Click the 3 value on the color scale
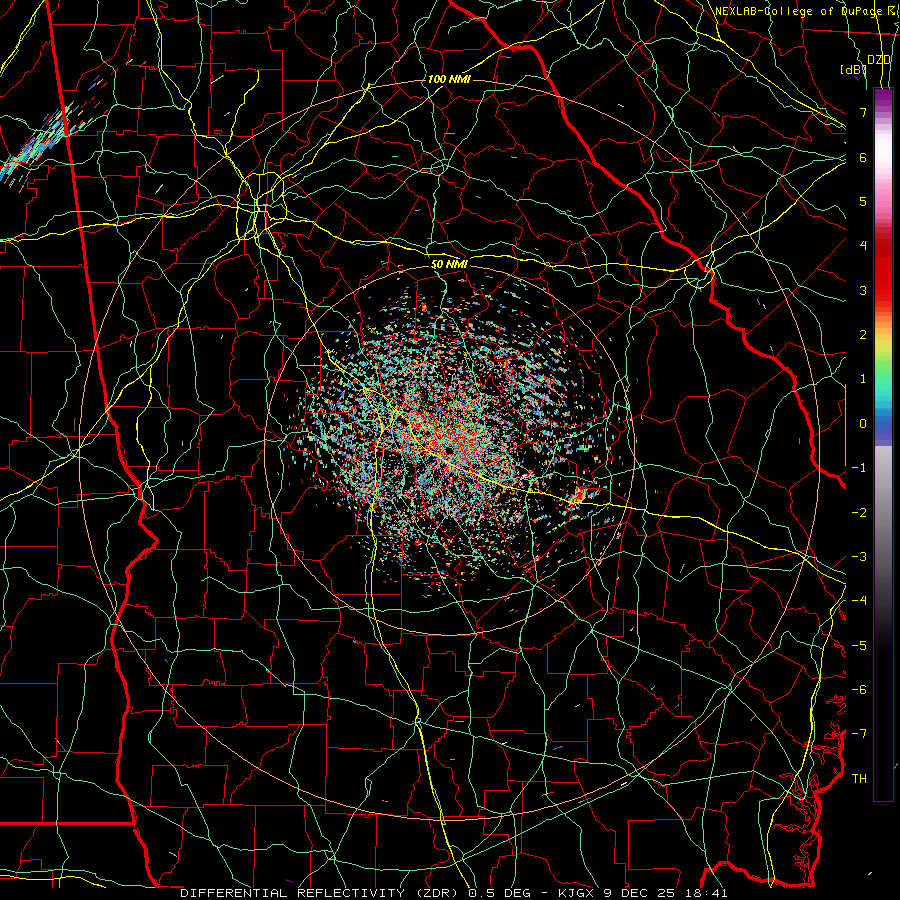900x900 pixels. coord(863,290)
